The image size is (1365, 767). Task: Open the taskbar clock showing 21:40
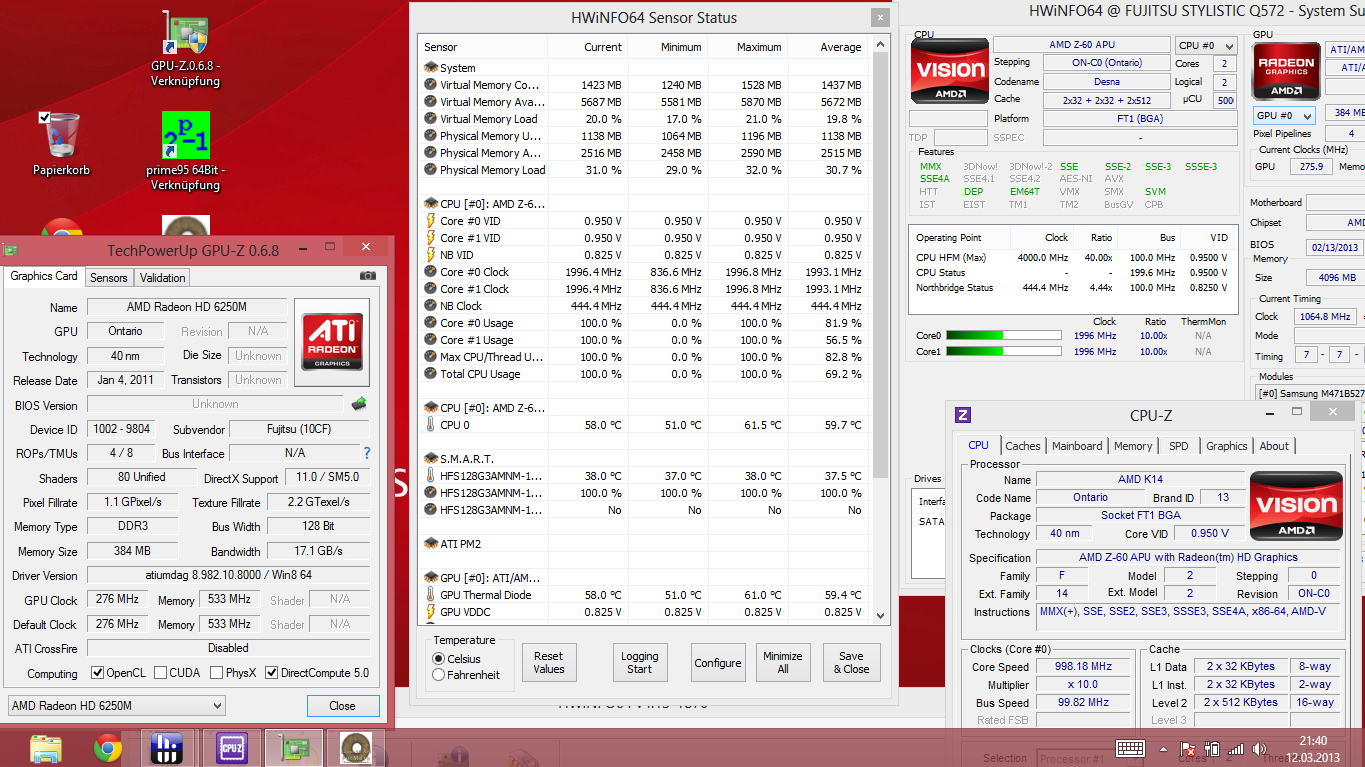point(1314,748)
